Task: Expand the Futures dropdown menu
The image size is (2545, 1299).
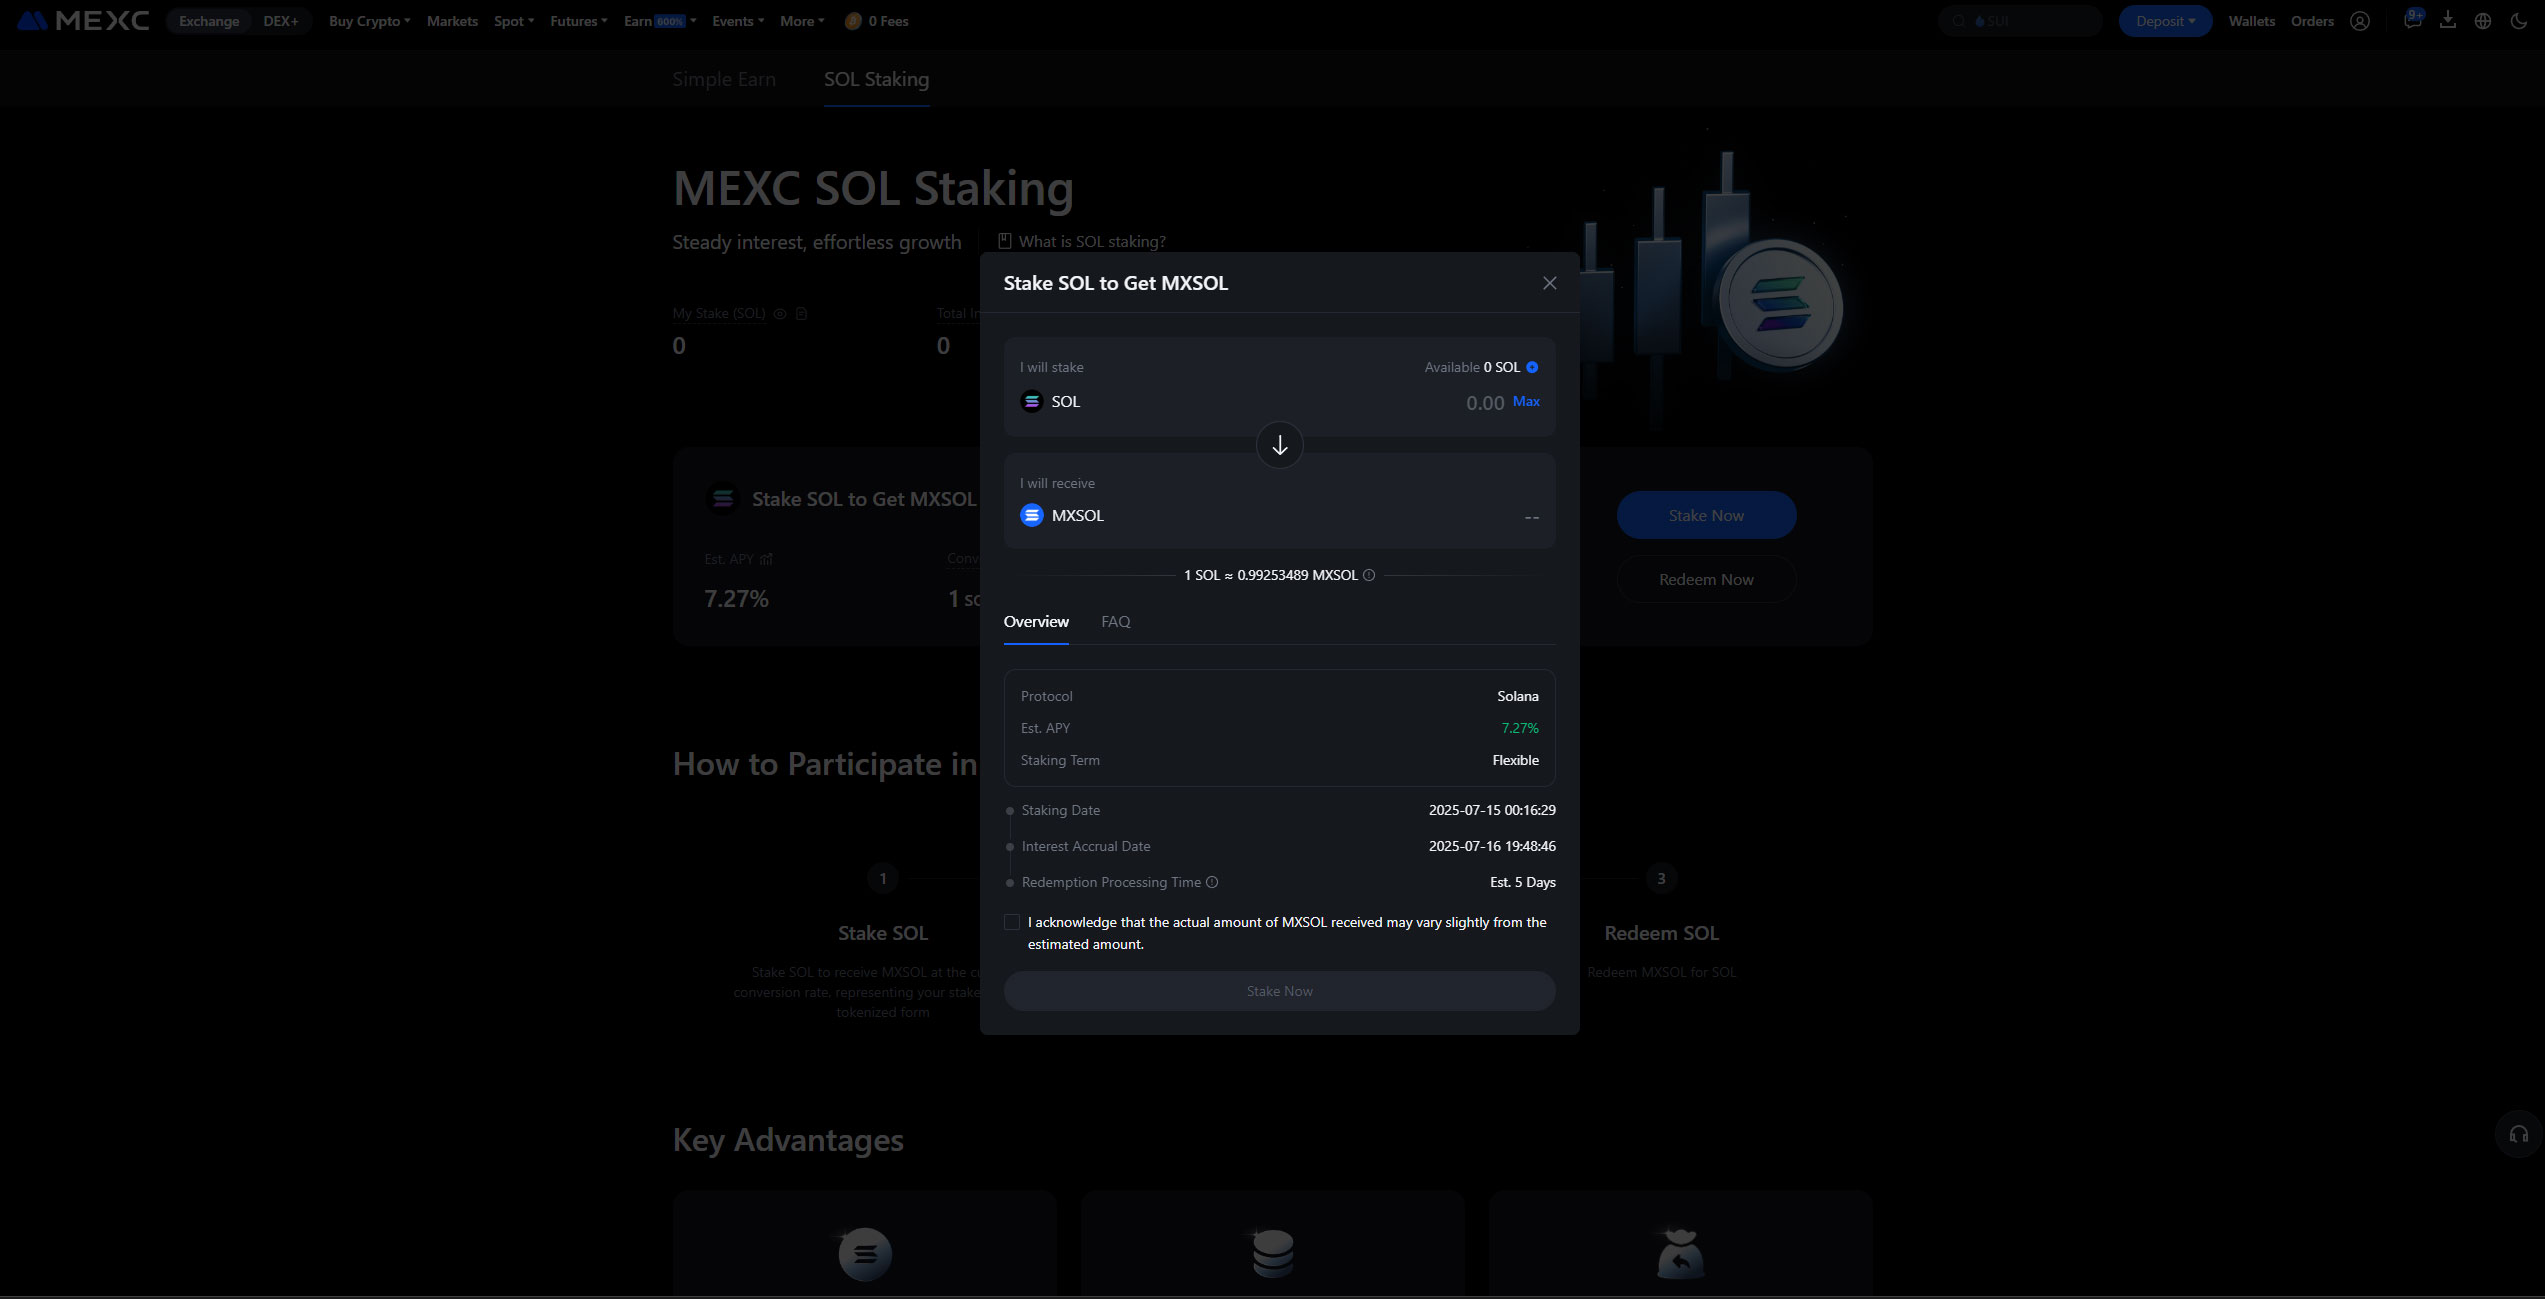Action: tap(578, 21)
